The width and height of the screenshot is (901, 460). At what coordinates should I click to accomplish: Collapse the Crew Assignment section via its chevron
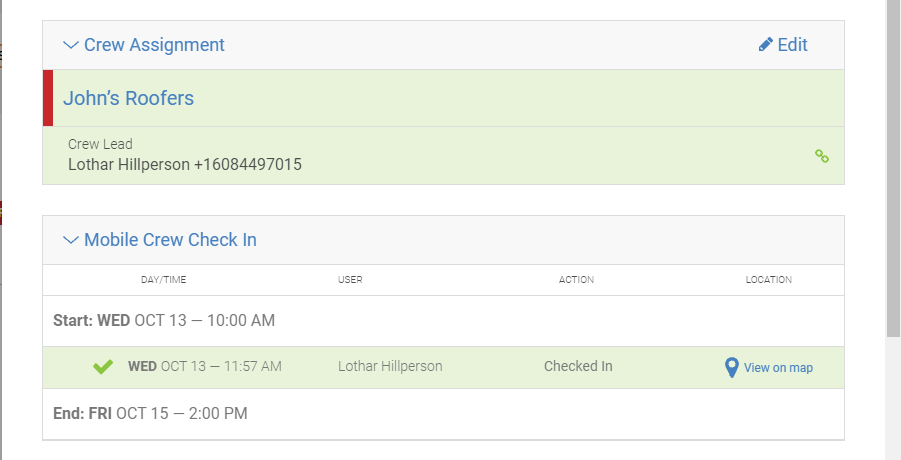71,45
